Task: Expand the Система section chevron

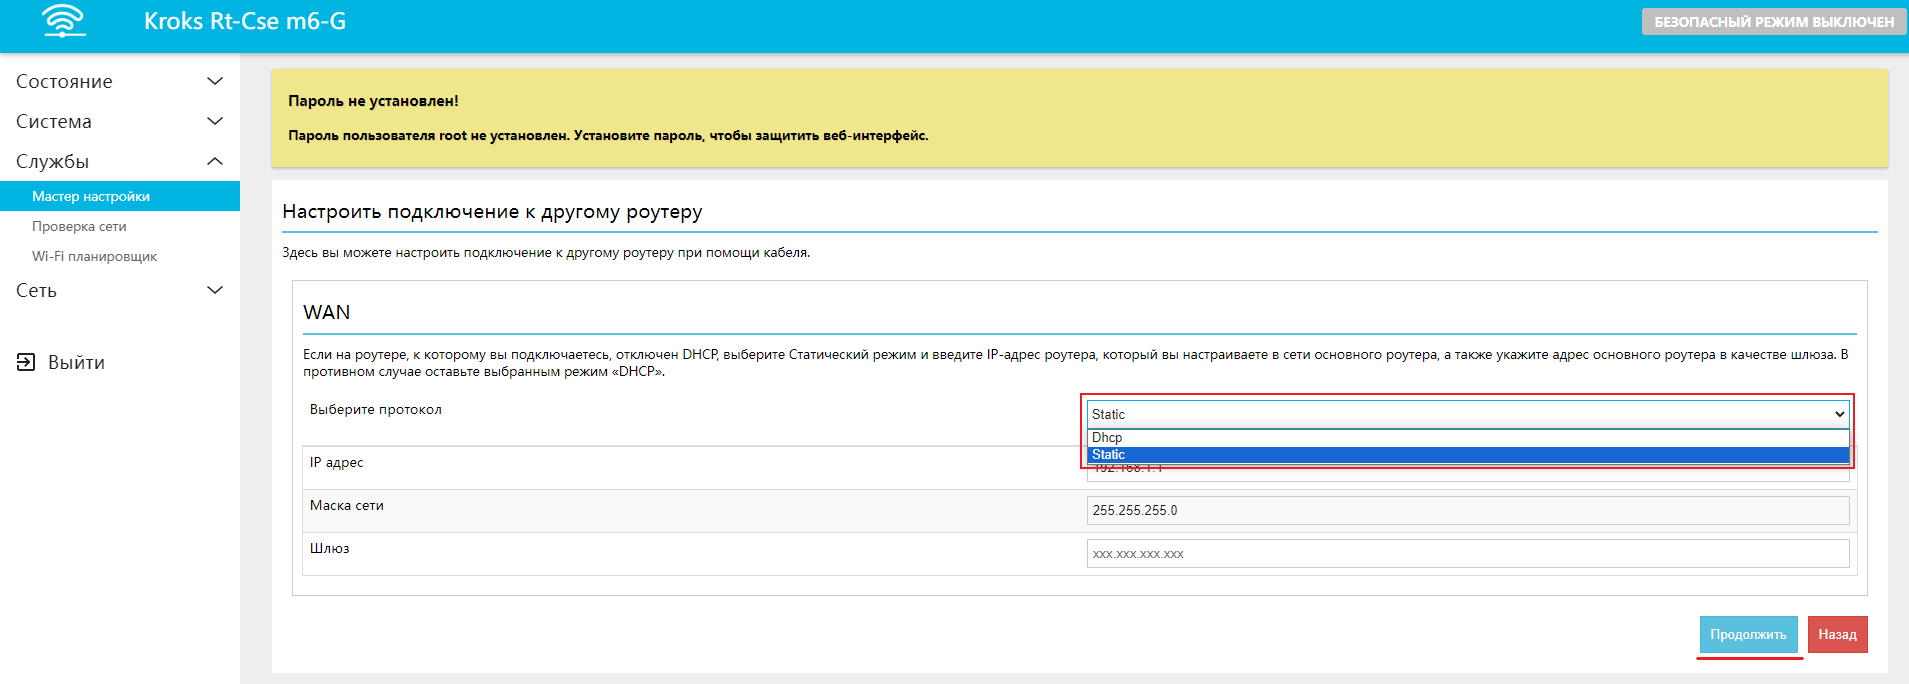Action: (x=214, y=121)
